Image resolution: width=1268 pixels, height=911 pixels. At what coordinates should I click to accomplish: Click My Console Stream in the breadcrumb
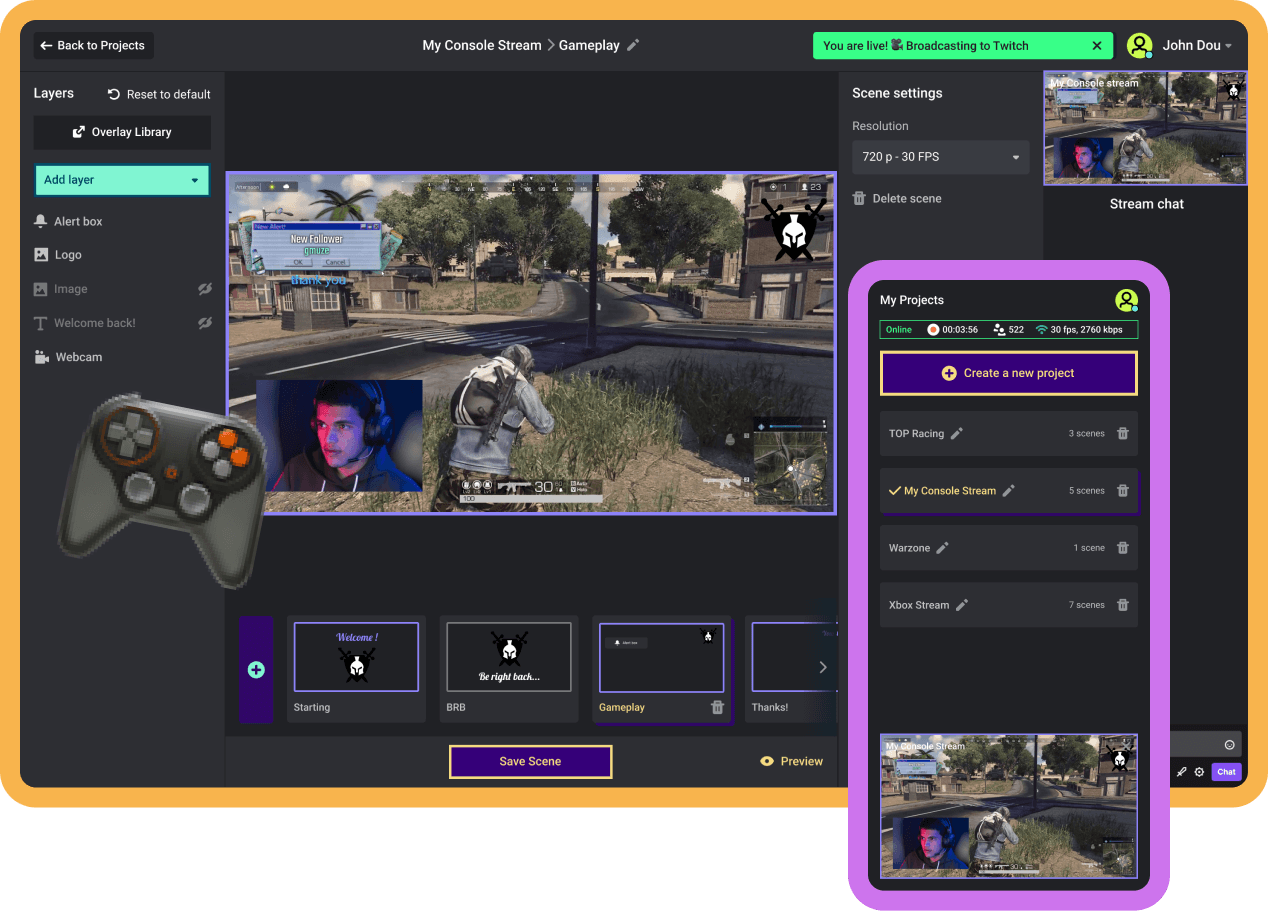[482, 45]
